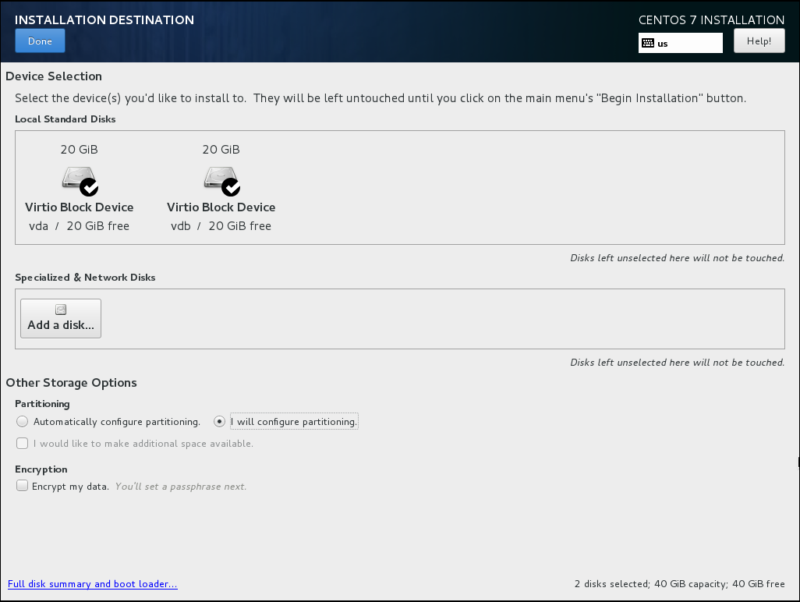Click the "2 disks selected" status text
The image size is (800, 602).
pos(609,584)
